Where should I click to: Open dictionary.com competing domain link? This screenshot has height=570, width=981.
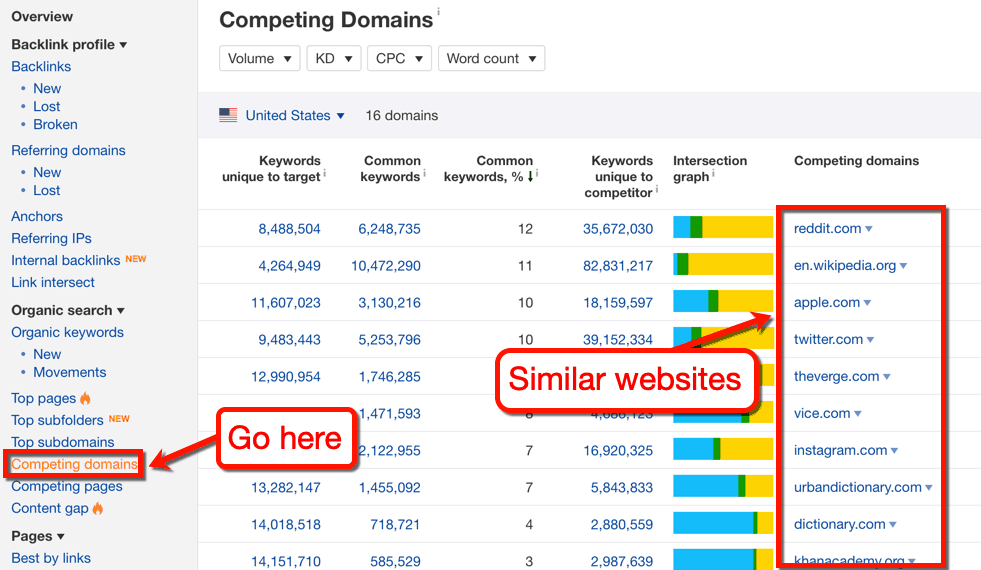840,524
